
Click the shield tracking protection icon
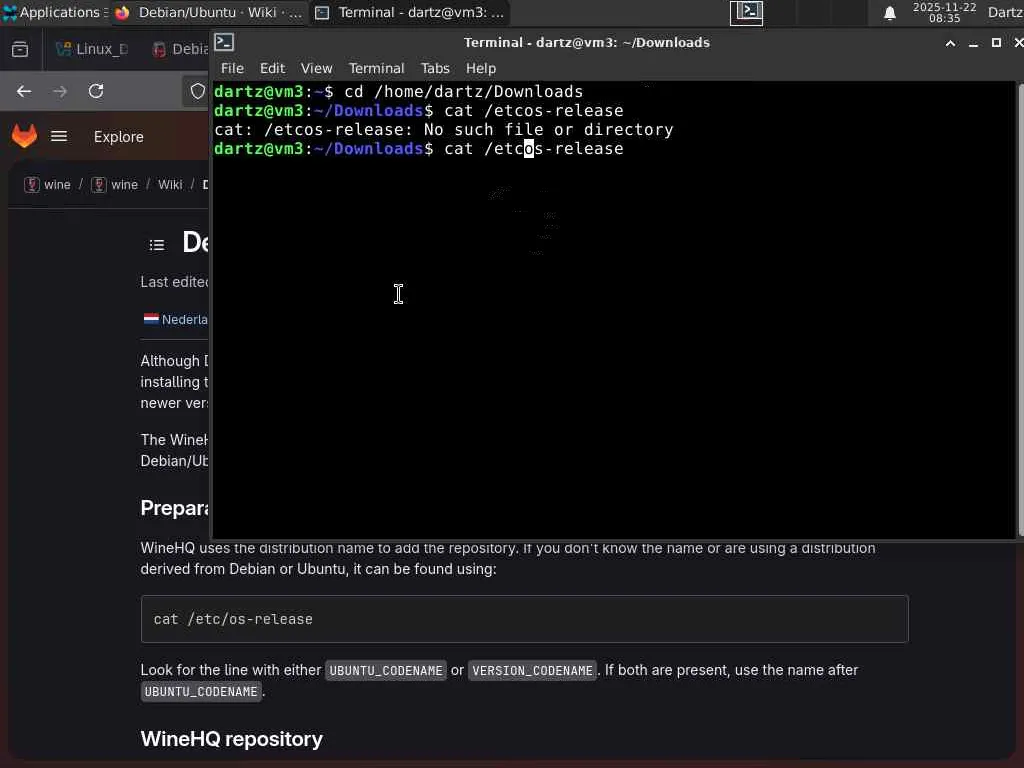point(197,91)
